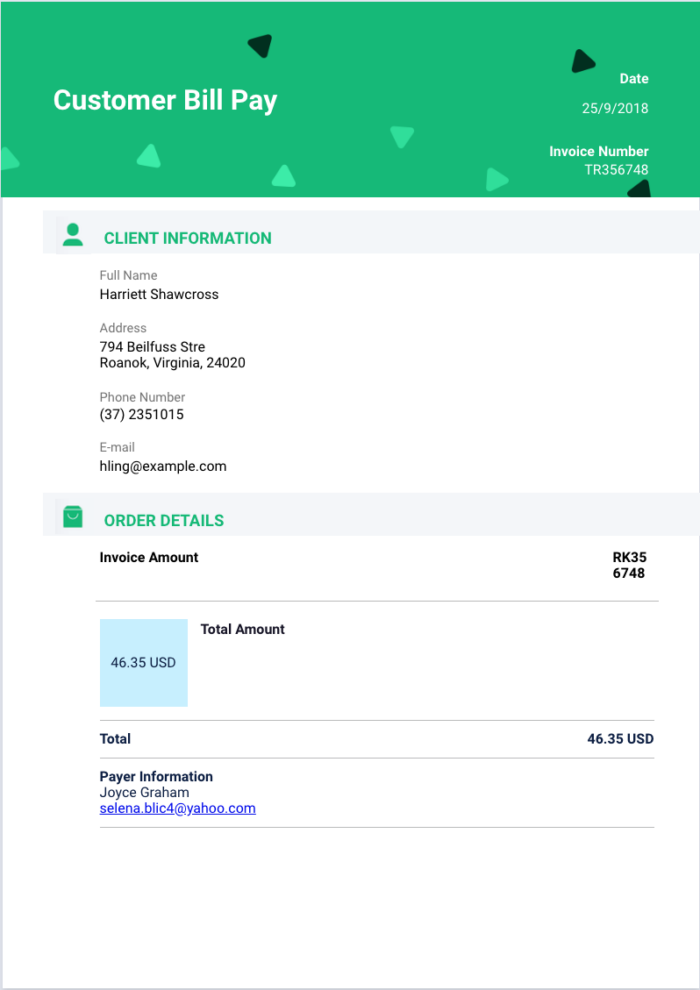Click the Payer Information heading

pyautogui.click(x=156, y=776)
